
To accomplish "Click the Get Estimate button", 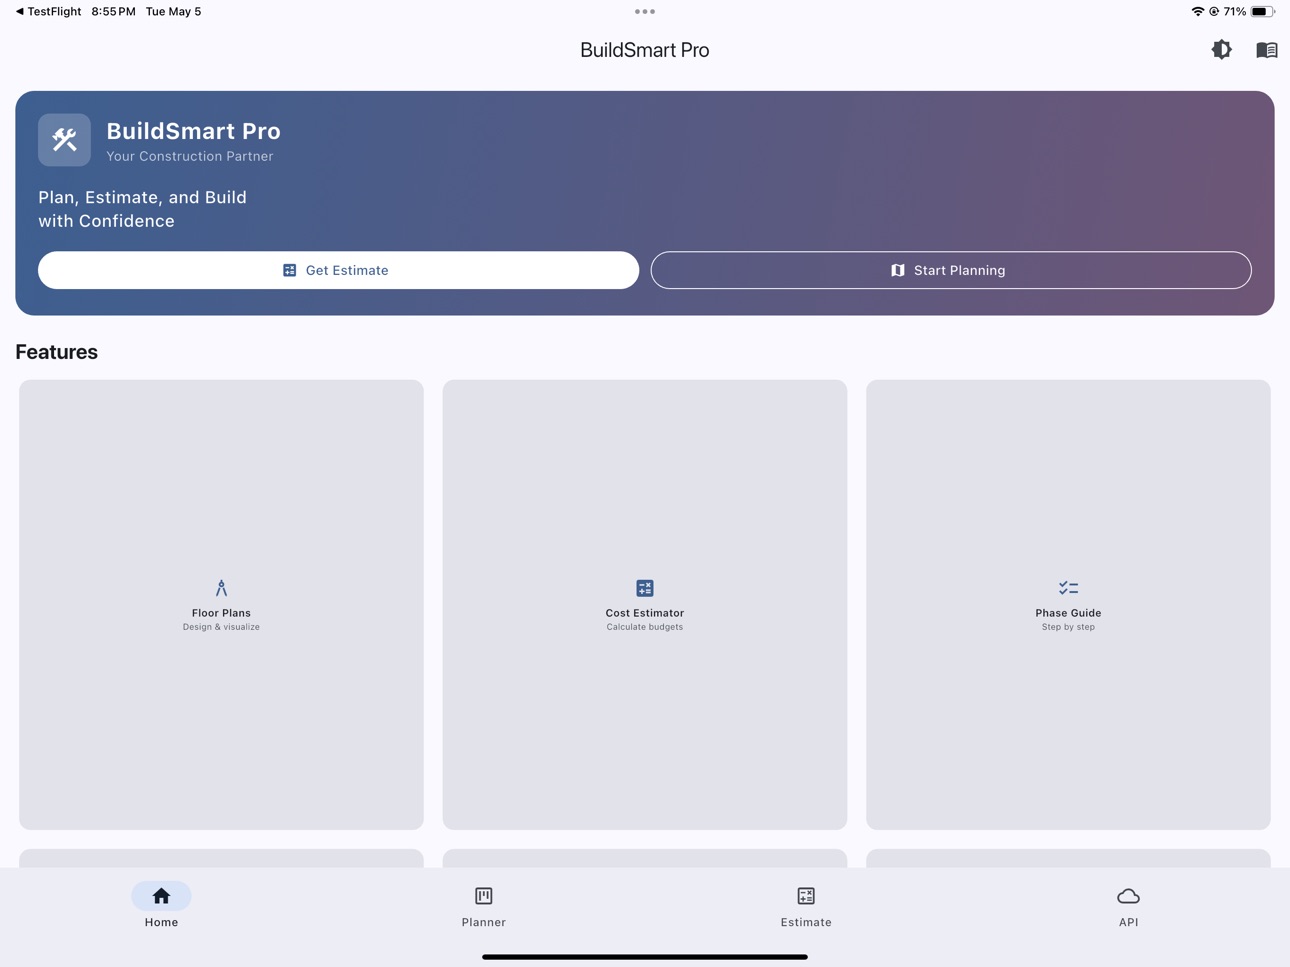I will pos(338,270).
